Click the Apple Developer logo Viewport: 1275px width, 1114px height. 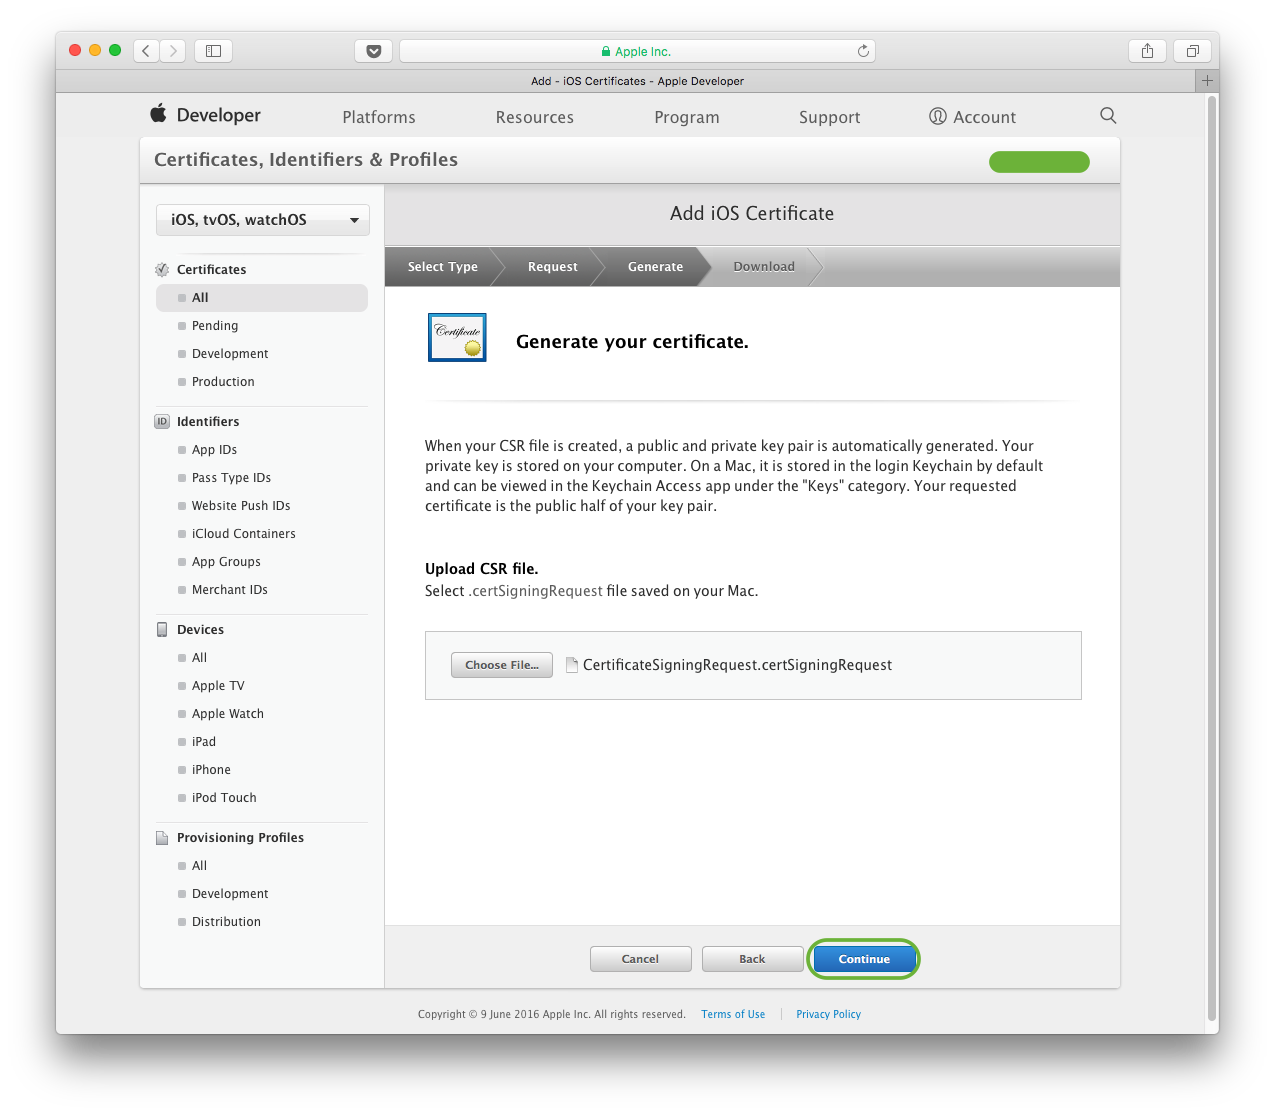206,115
